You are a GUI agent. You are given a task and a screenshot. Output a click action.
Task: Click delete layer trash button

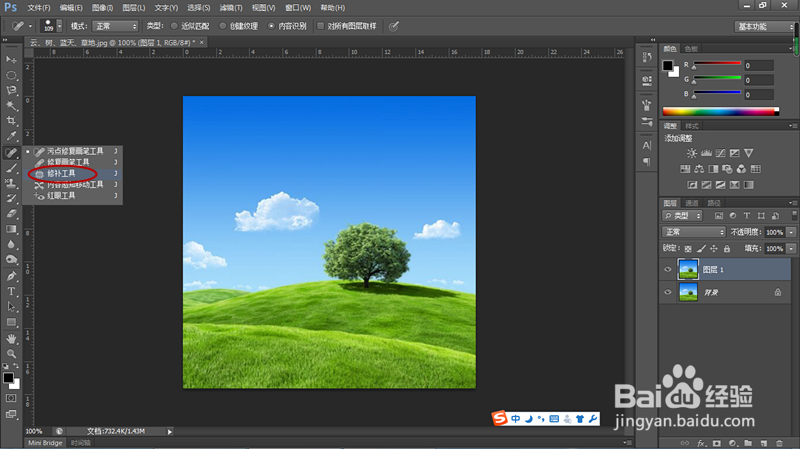(779, 443)
